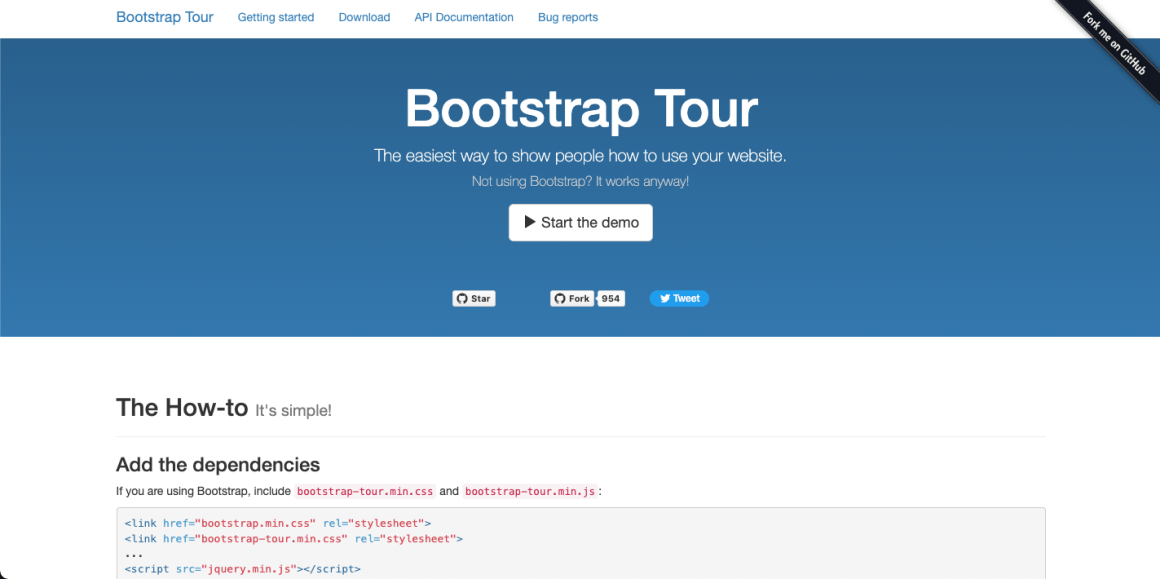Open the API Documentation page
The image size is (1160, 579).
[463, 17]
